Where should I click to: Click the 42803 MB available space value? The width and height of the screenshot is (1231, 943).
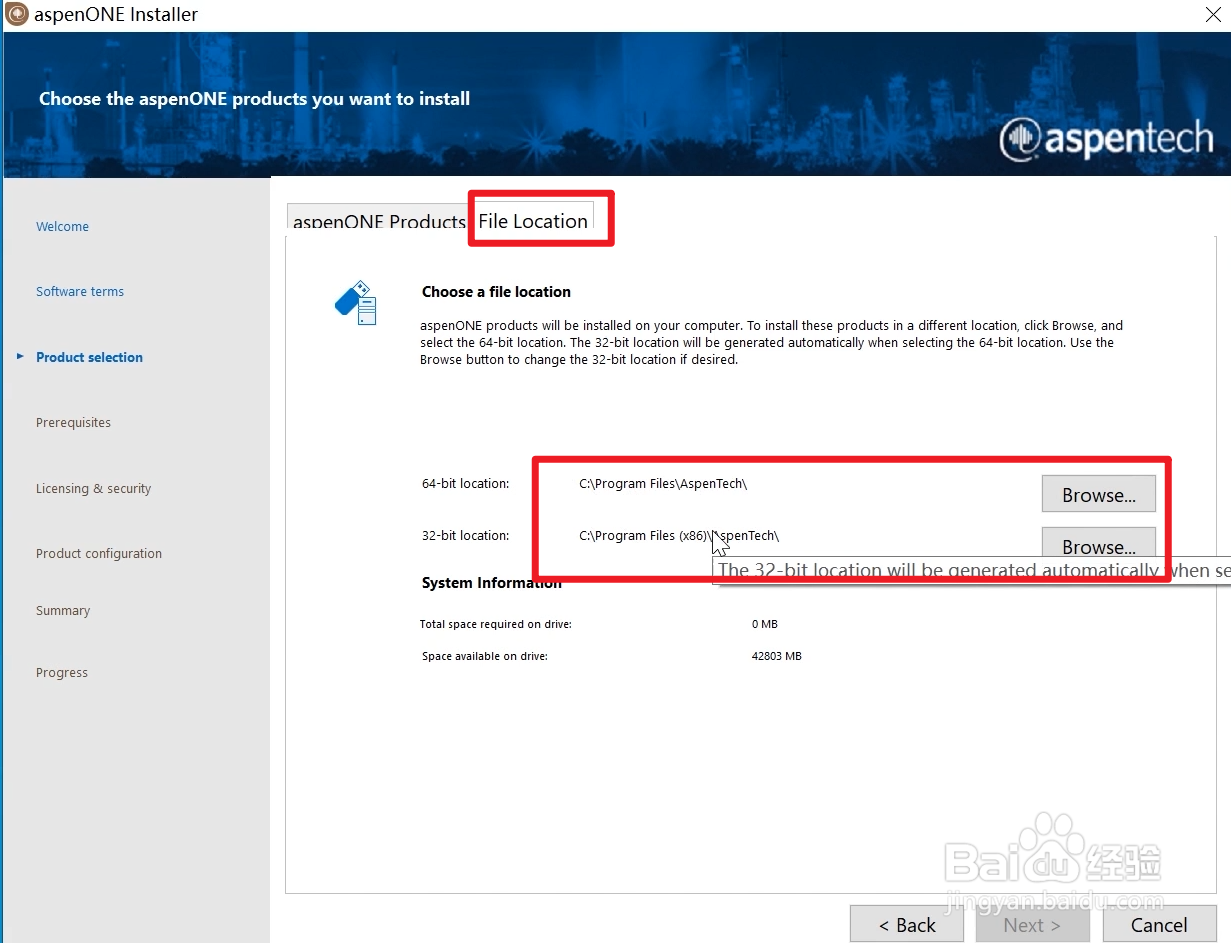[x=777, y=657]
